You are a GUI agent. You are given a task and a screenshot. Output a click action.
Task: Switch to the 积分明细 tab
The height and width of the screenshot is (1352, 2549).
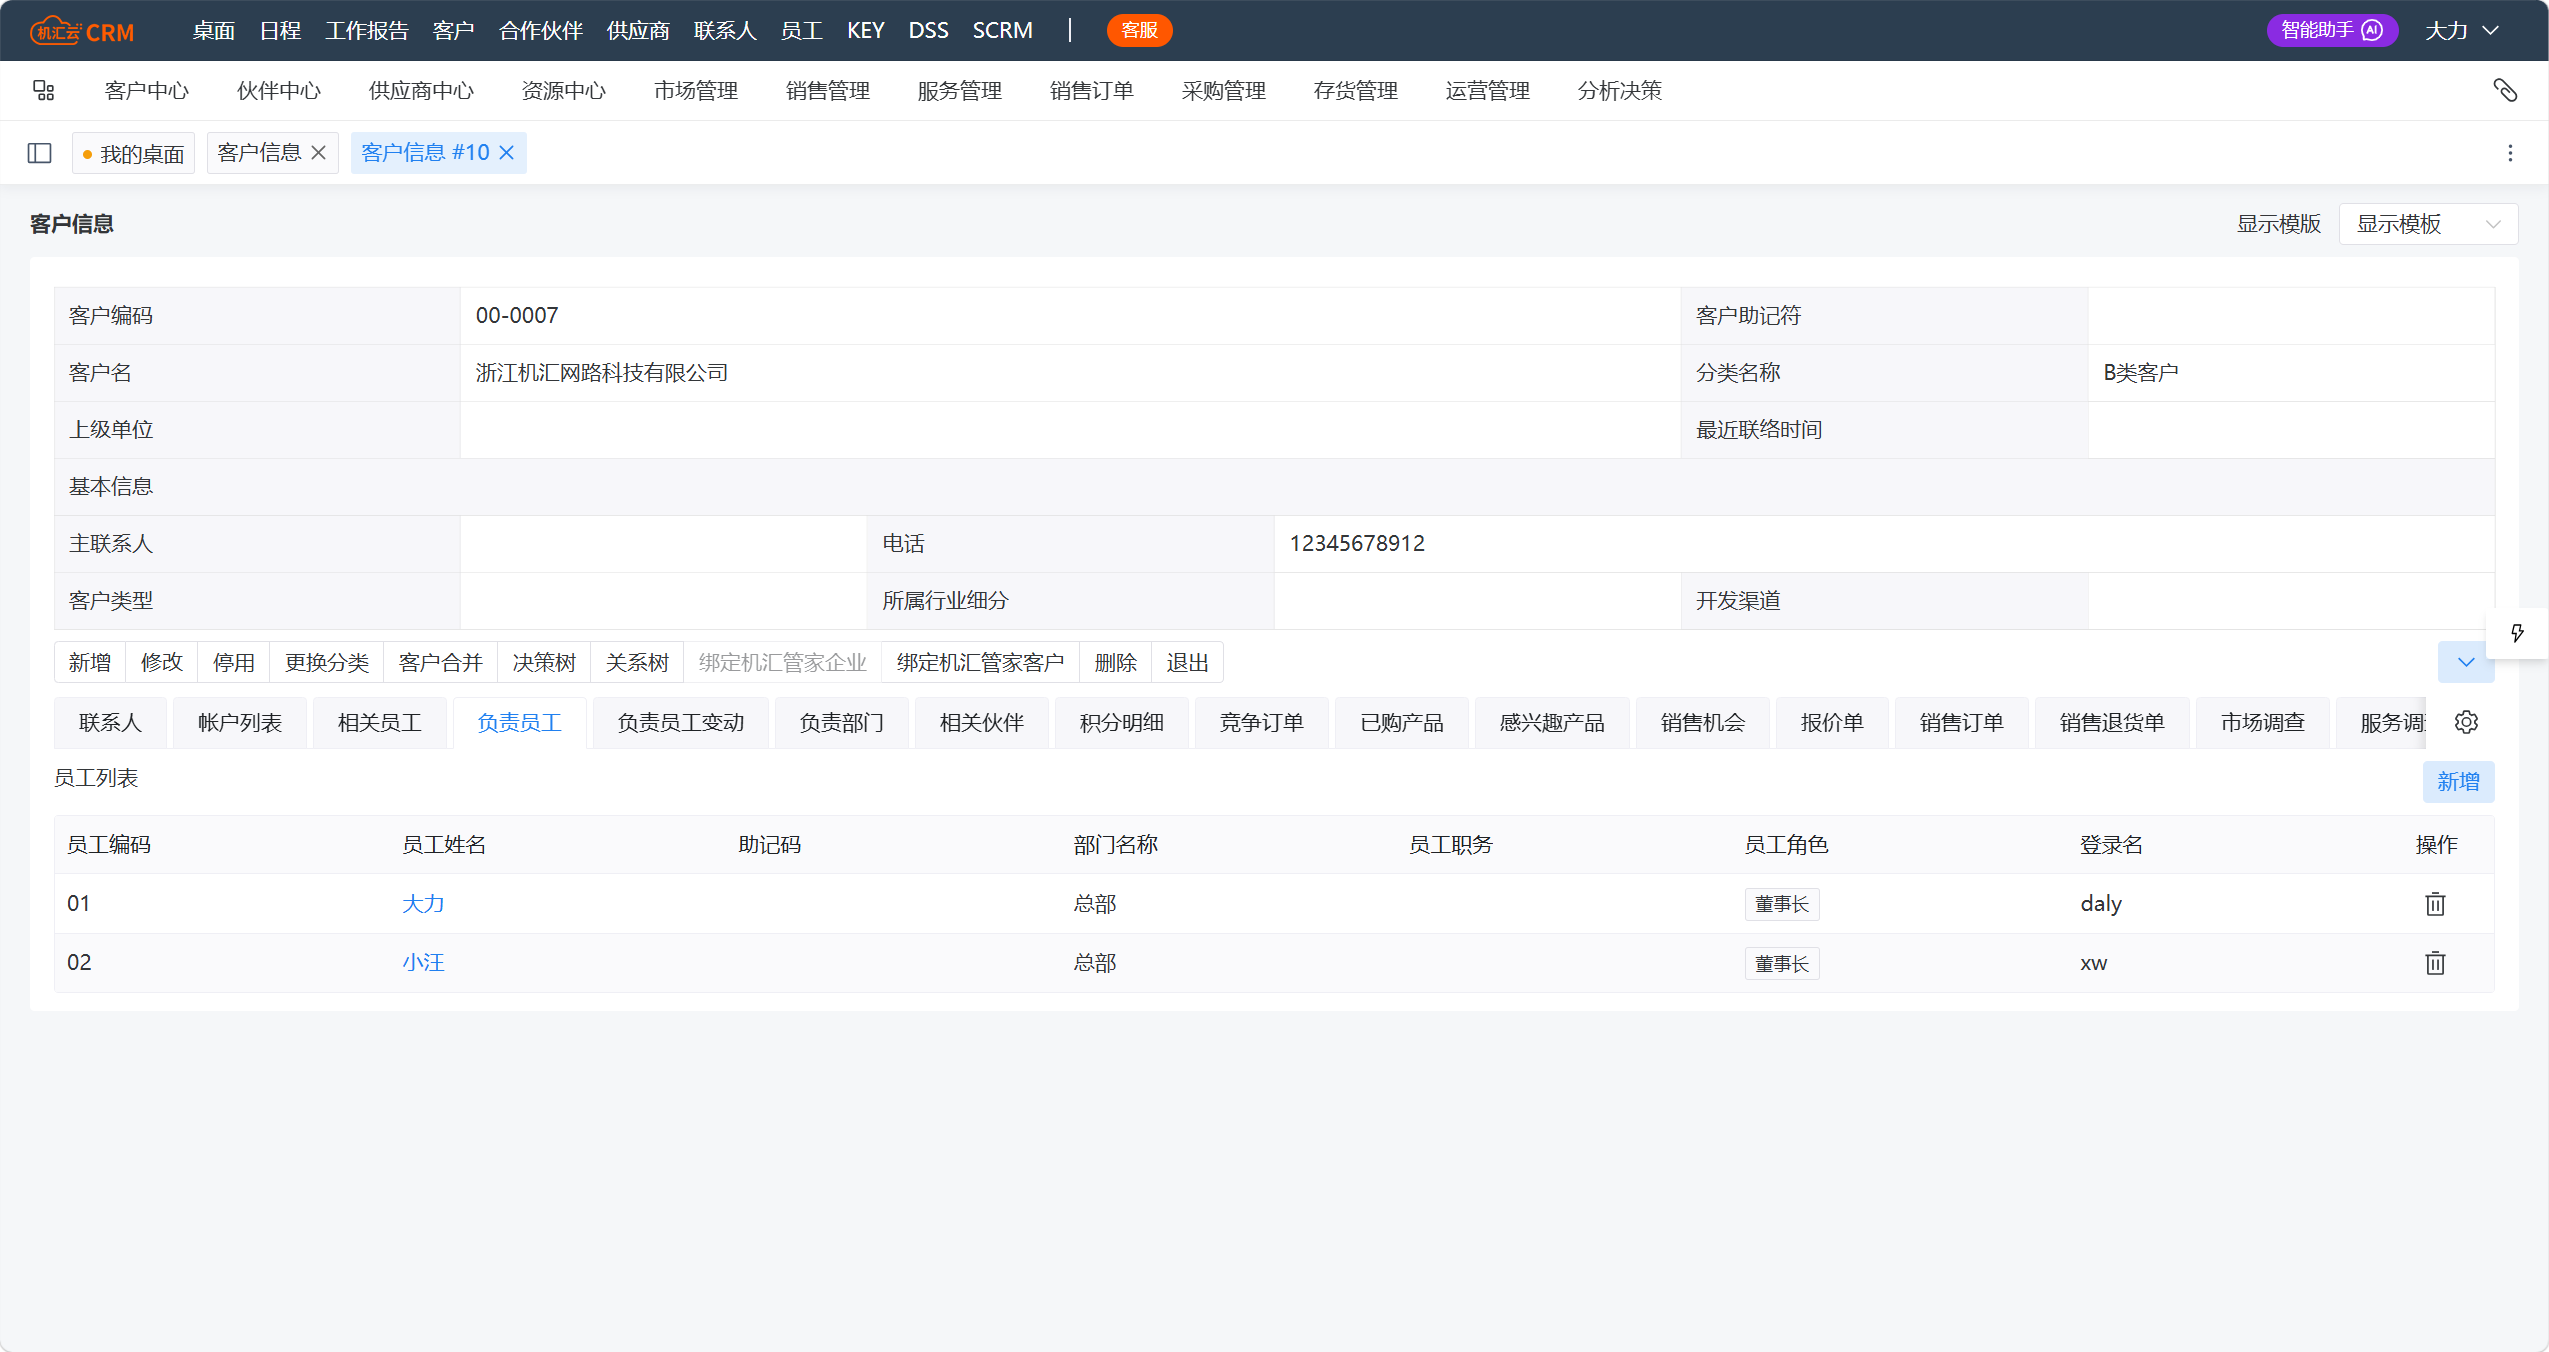(x=1122, y=723)
